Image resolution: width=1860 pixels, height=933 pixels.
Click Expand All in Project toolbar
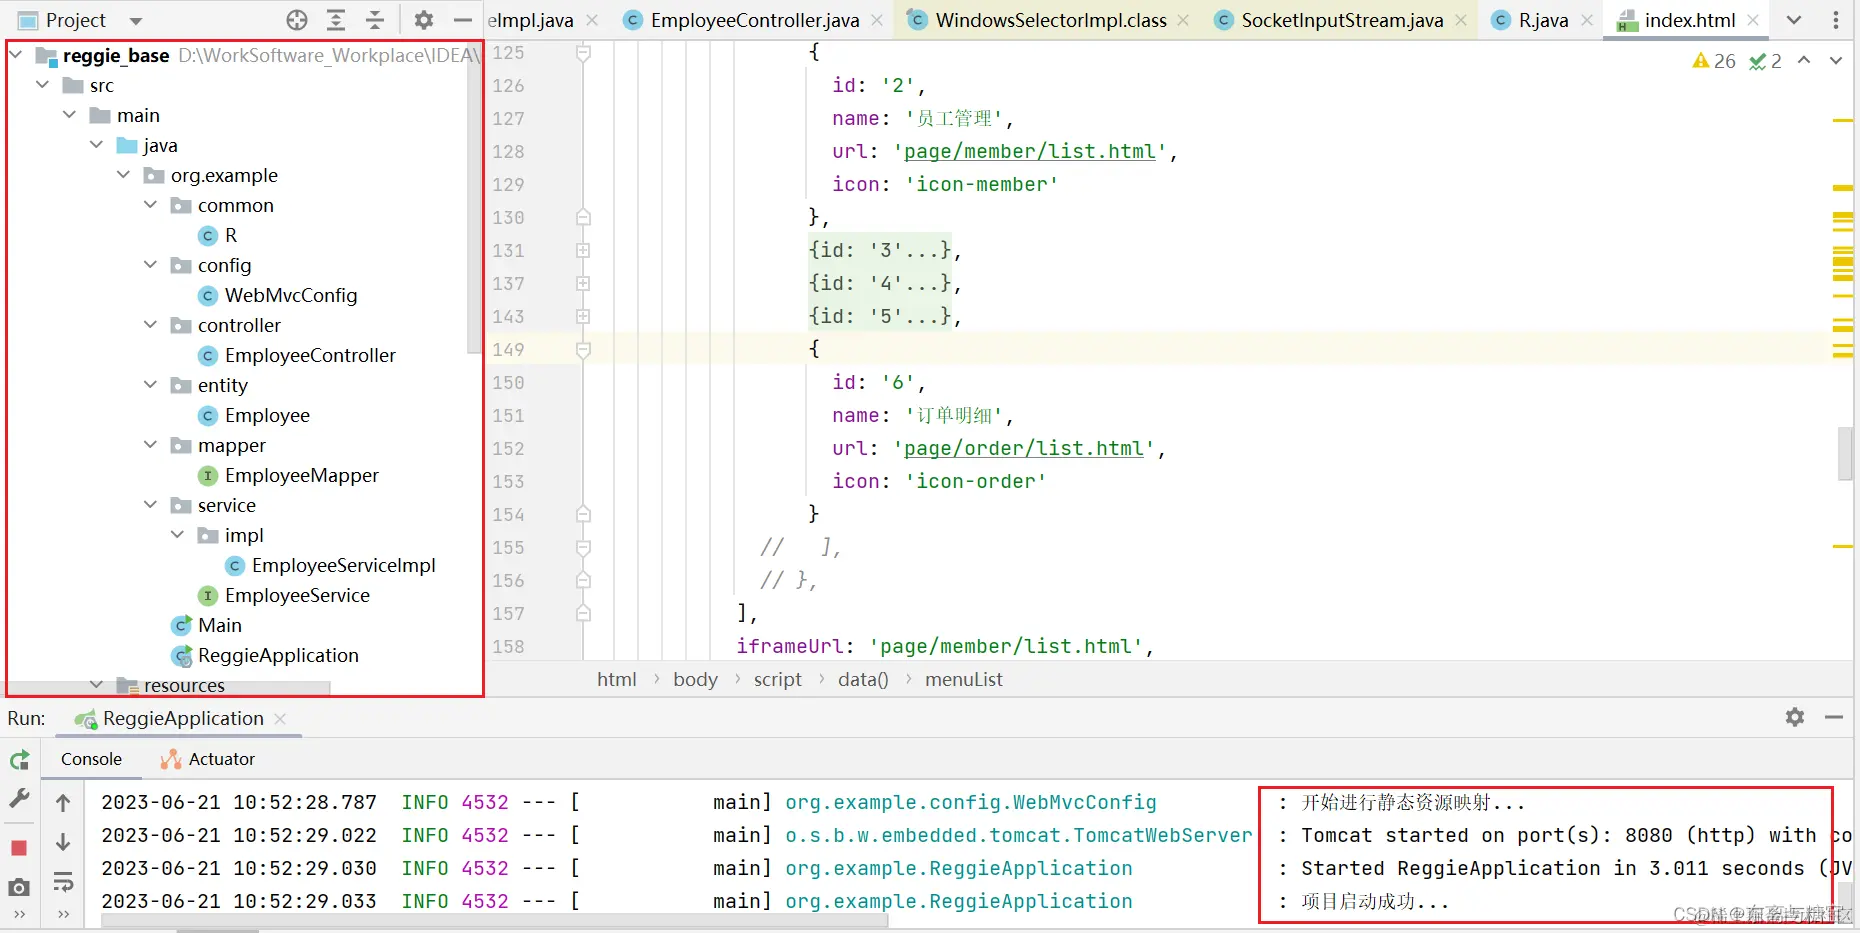pos(336,20)
